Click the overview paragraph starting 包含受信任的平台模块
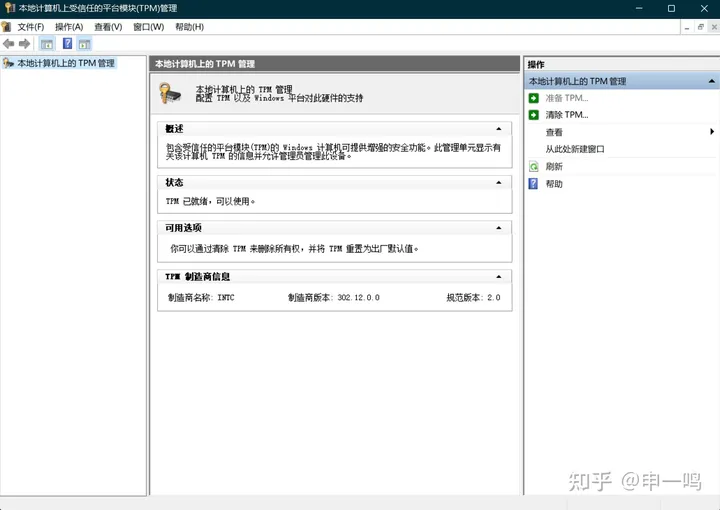The height and width of the screenshot is (510, 720). [x=333, y=151]
